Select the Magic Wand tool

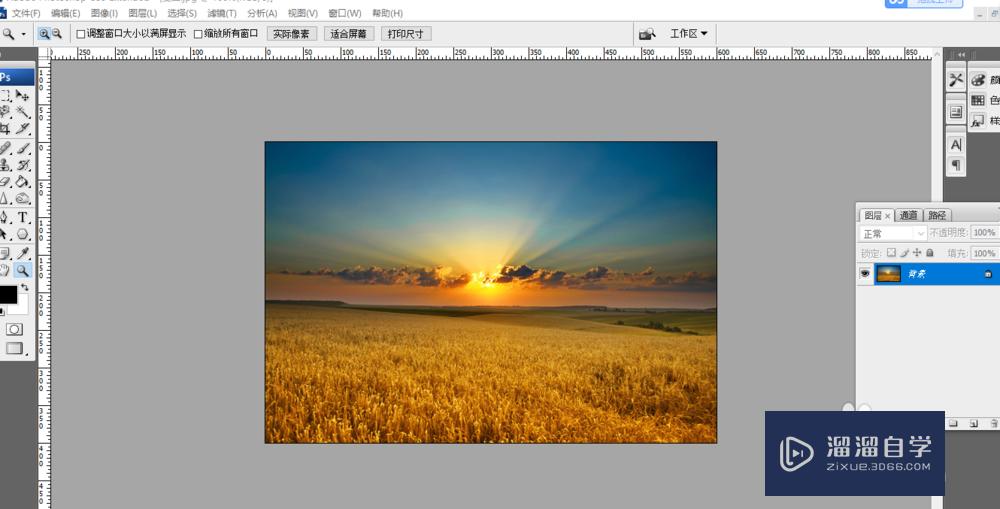[x=22, y=112]
